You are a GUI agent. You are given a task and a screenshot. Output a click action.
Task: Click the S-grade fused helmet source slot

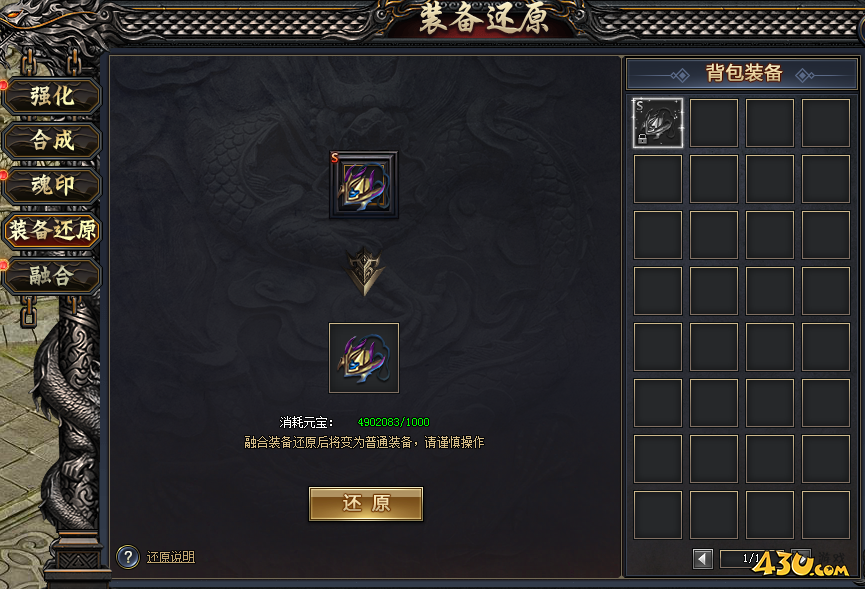(x=364, y=185)
